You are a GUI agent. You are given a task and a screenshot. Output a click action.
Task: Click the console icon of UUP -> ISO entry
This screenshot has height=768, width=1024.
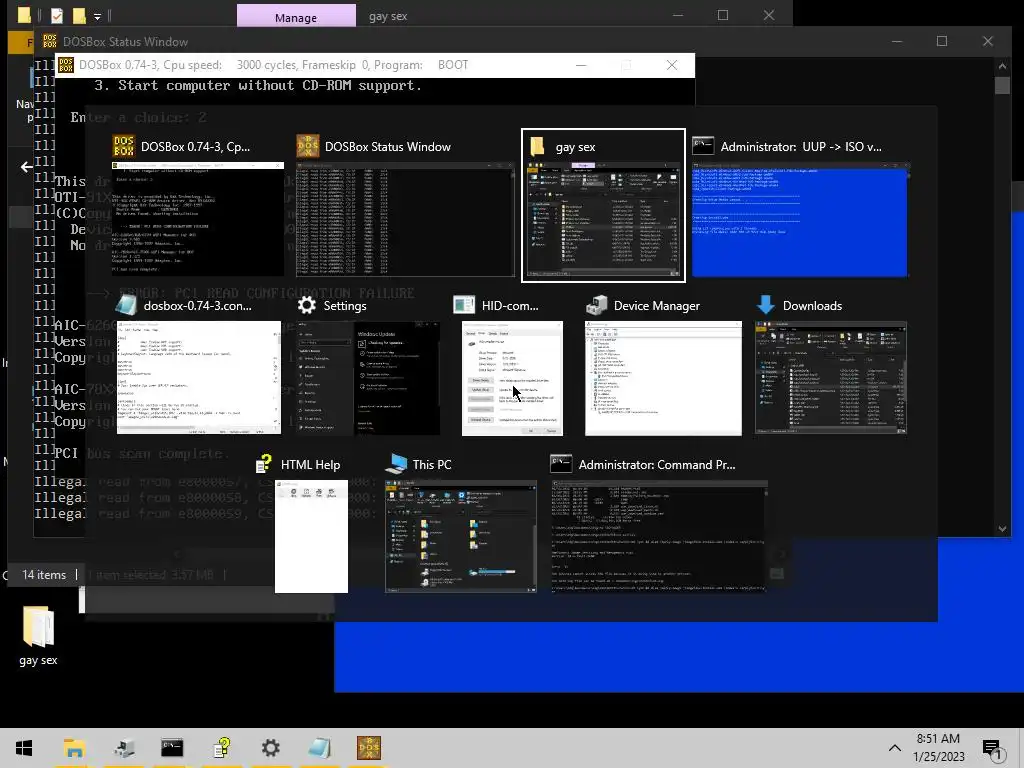703,146
